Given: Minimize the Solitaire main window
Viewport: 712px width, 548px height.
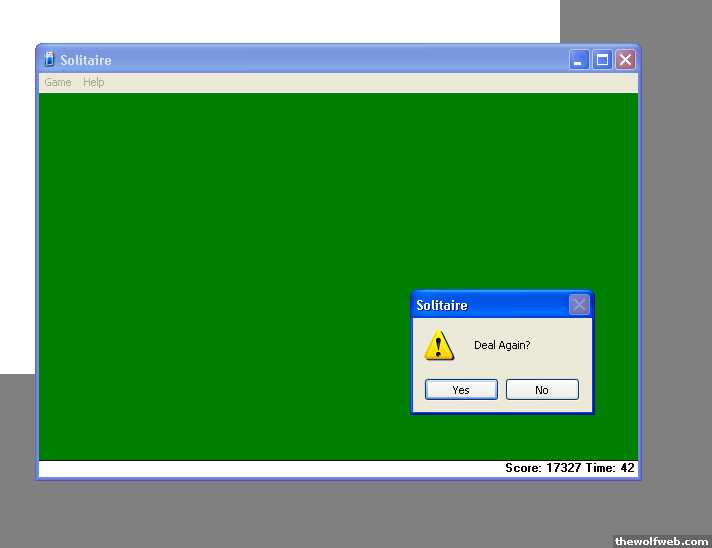Looking at the screenshot, I should tap(580, 60).
